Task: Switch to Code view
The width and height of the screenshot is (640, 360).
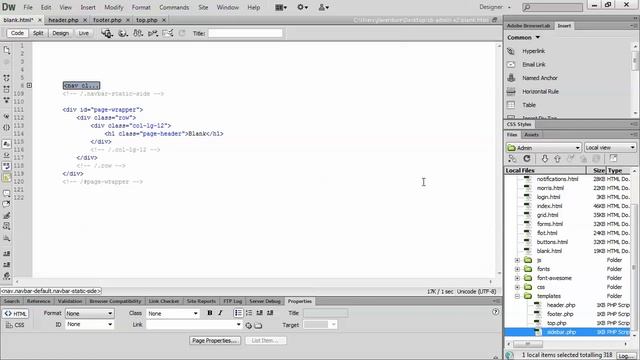Action: click(x=17, y=33)
